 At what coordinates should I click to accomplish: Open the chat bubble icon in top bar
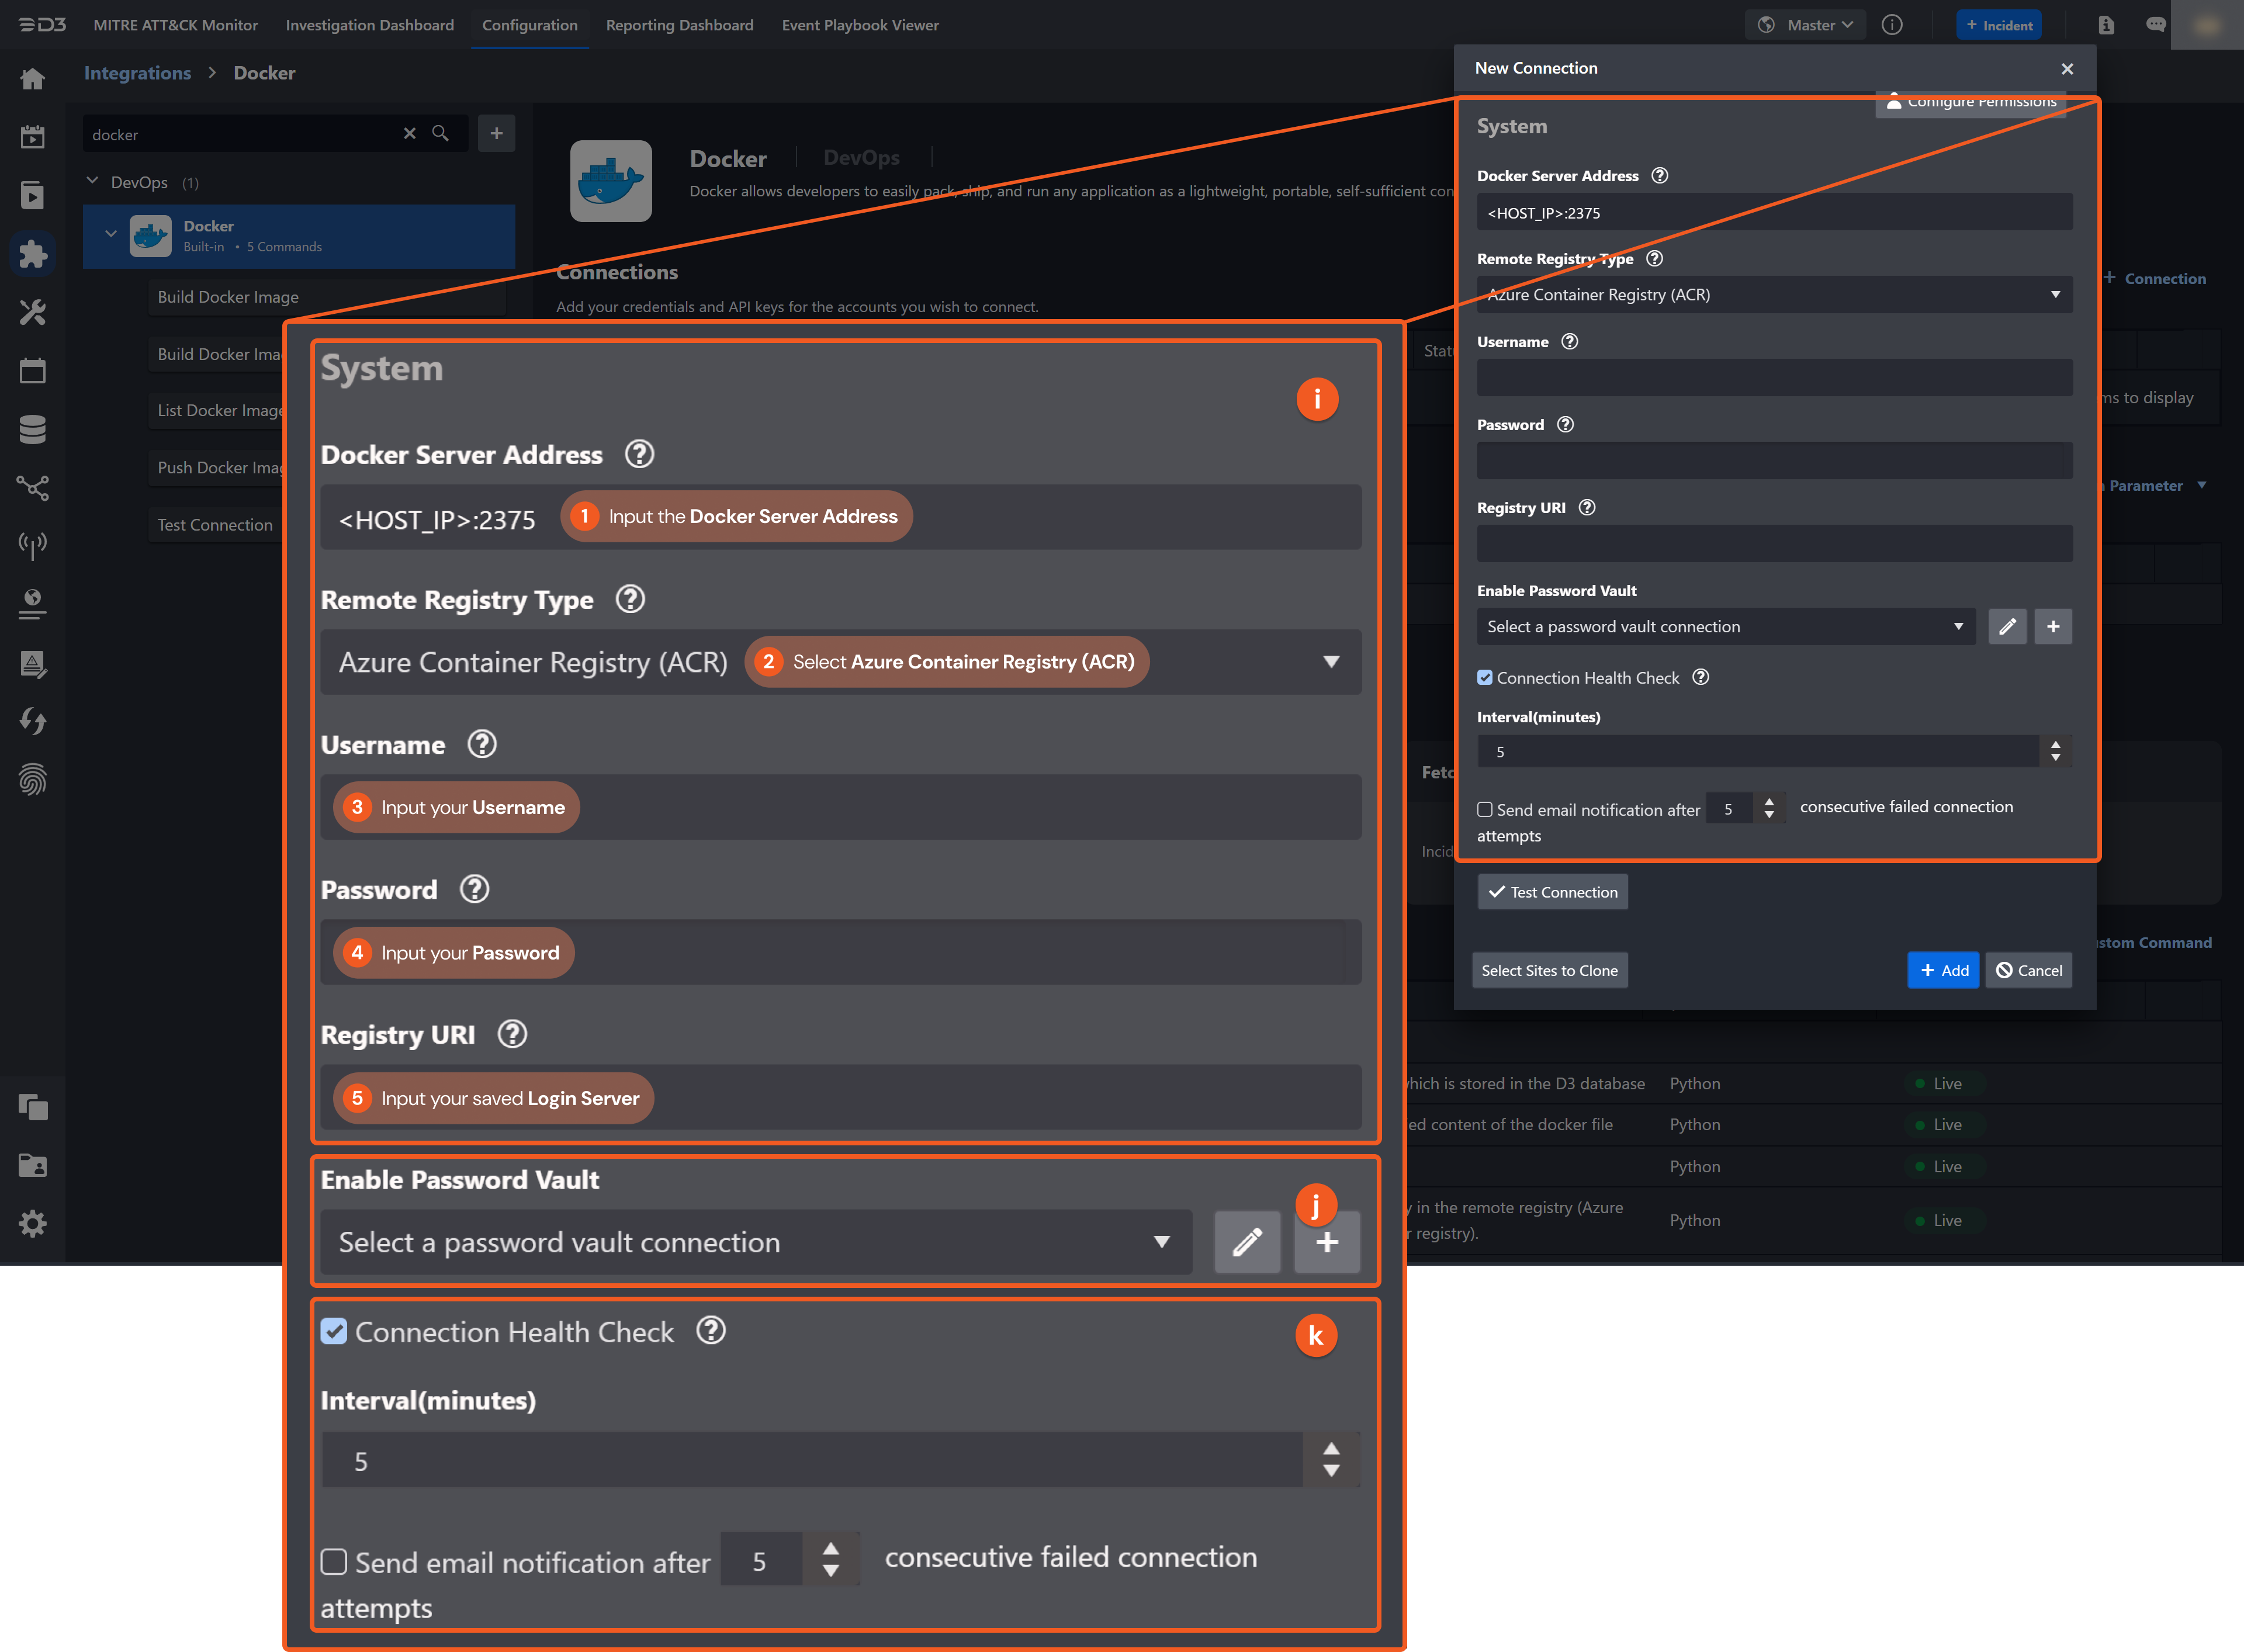(2156, 24)
